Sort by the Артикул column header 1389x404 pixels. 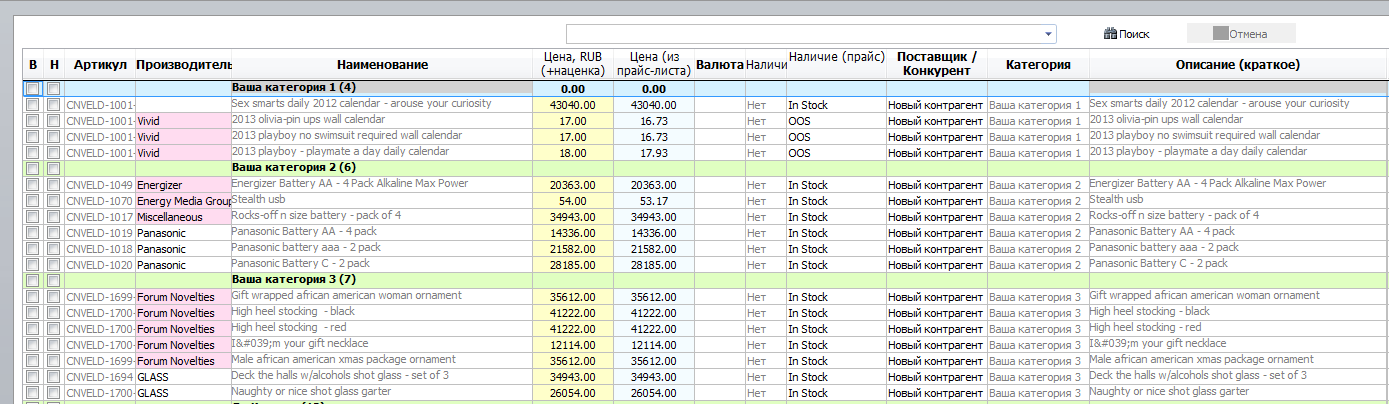click(x=99, y=64)
